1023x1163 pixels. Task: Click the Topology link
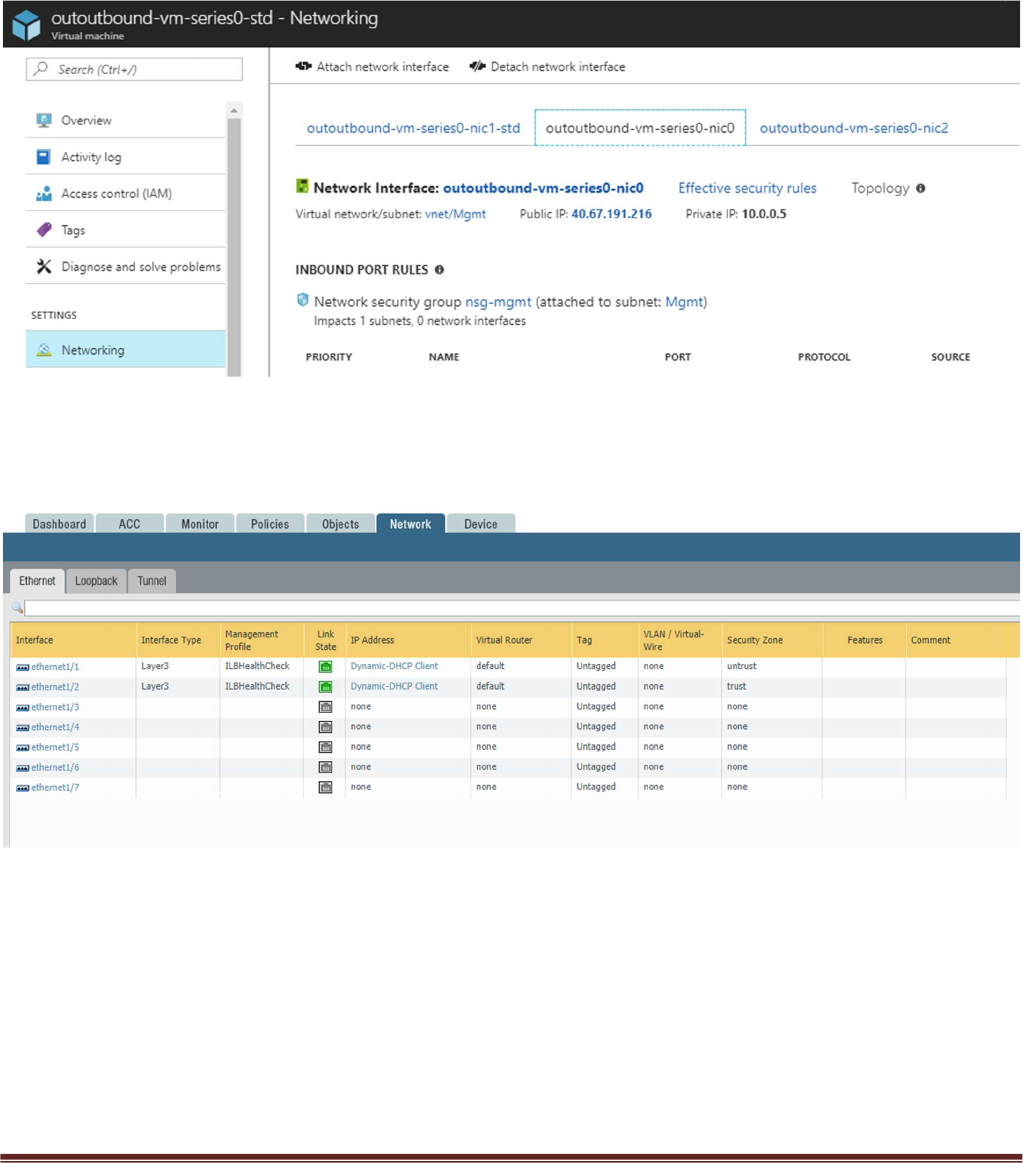(880, 188)
